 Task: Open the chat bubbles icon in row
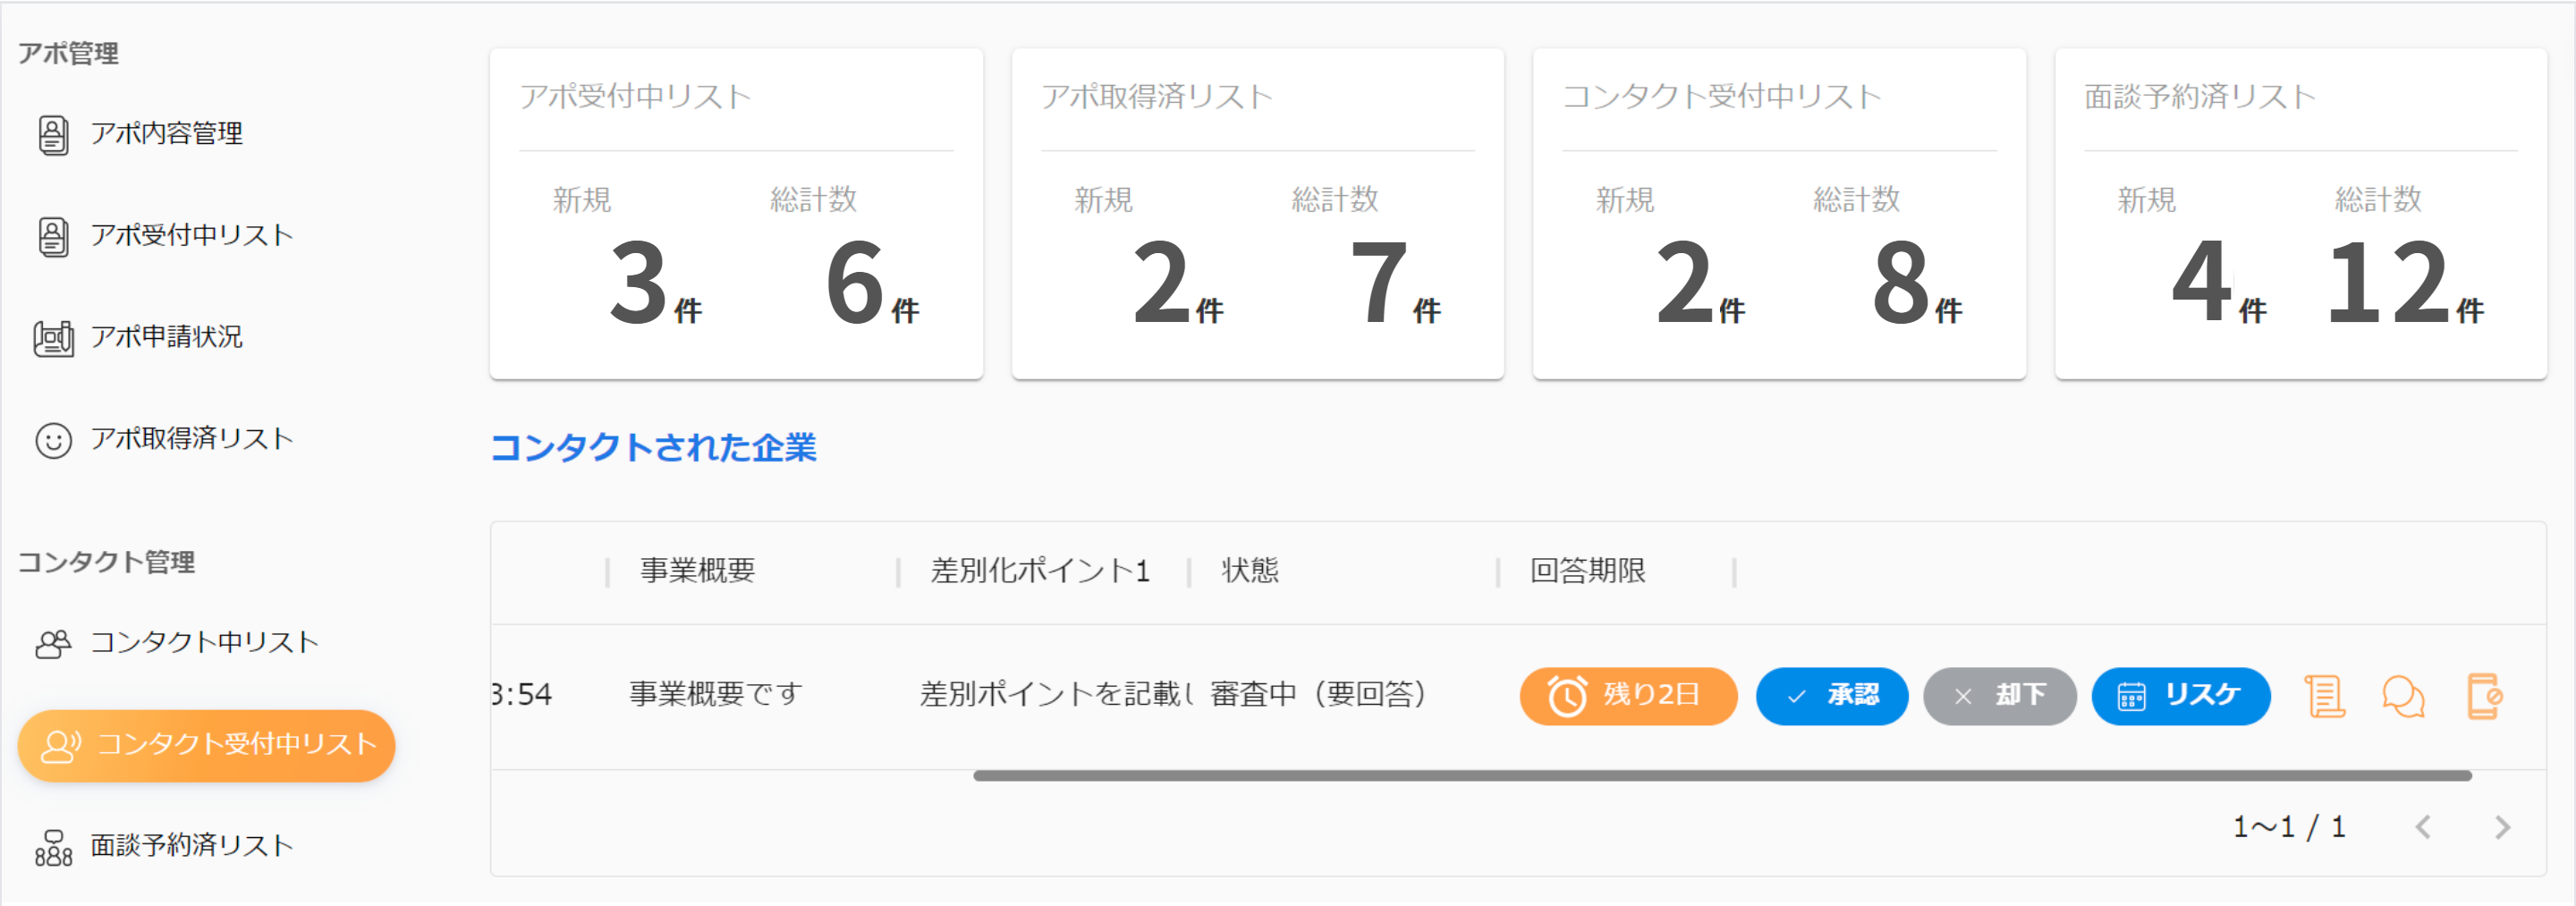(x=2403, y=696)
